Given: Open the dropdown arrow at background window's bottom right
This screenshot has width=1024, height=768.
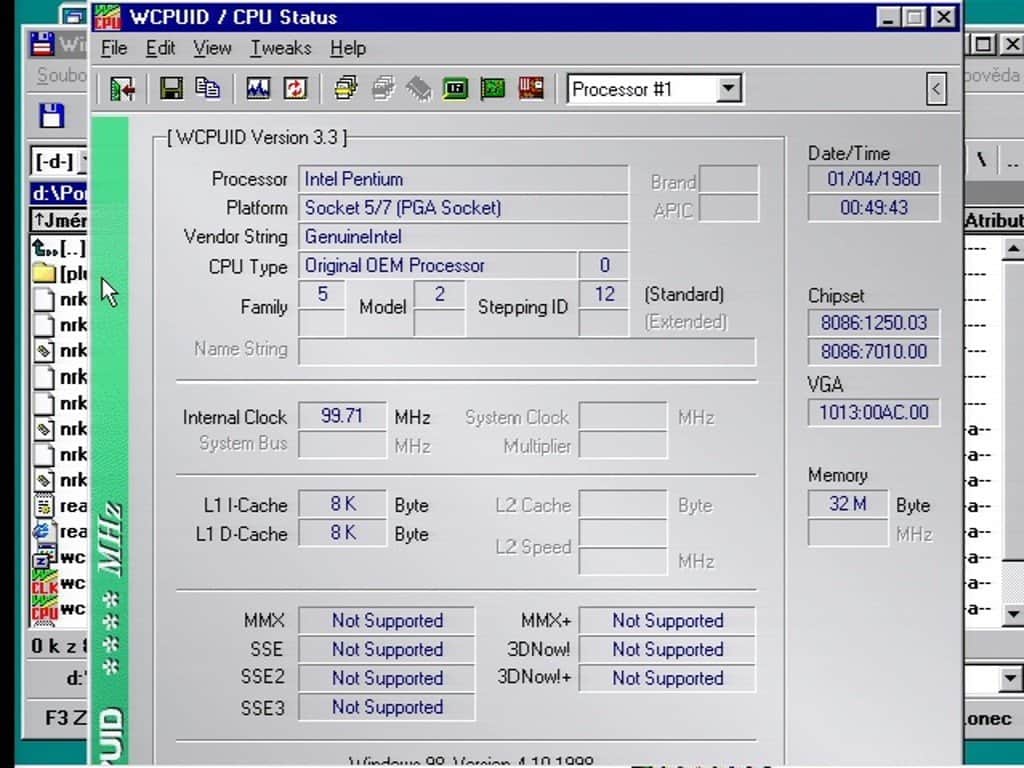Looking at the screenshot, I should [x=1010, y=679].
